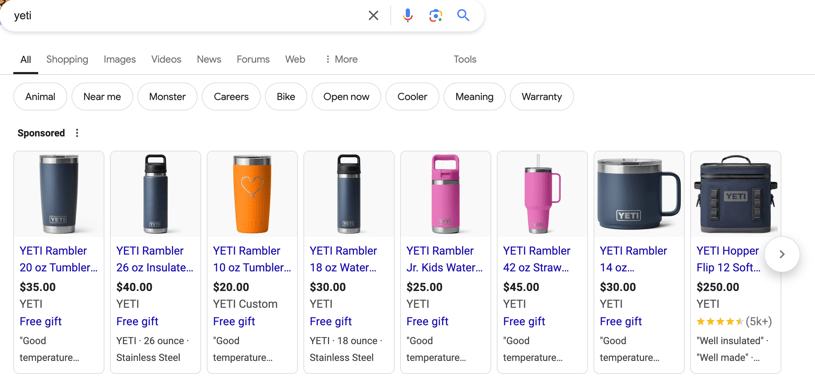Start voice search with microphone icon
815x391 pixels.
408,16
